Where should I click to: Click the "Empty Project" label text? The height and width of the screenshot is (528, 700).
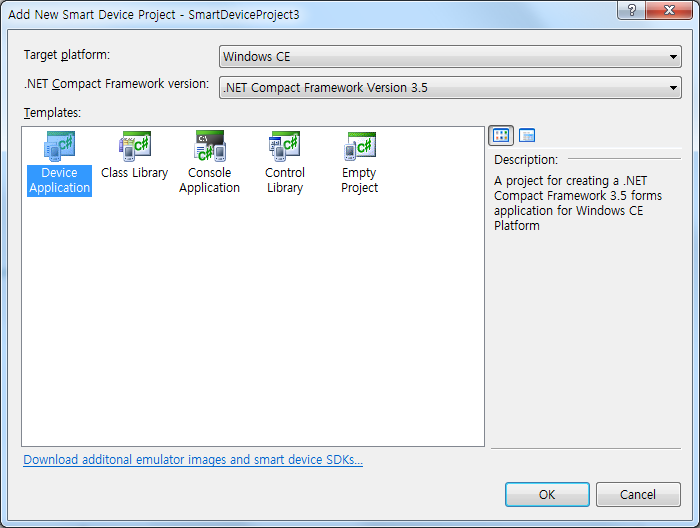coord(359,181)
